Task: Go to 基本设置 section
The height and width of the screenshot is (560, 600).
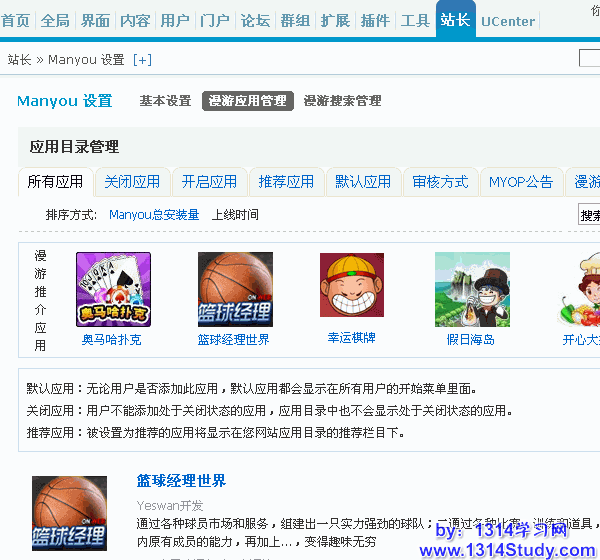Action: point(165,101)
